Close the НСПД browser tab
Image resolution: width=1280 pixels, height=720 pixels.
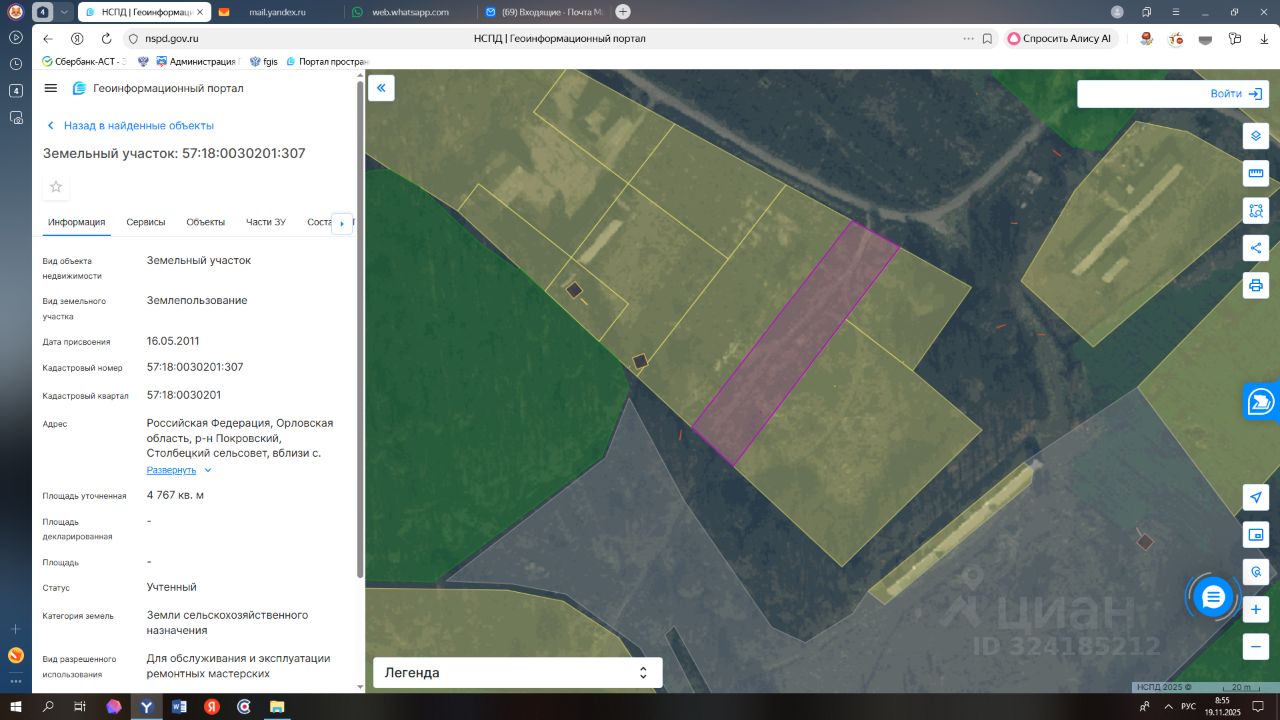point(198,12)
